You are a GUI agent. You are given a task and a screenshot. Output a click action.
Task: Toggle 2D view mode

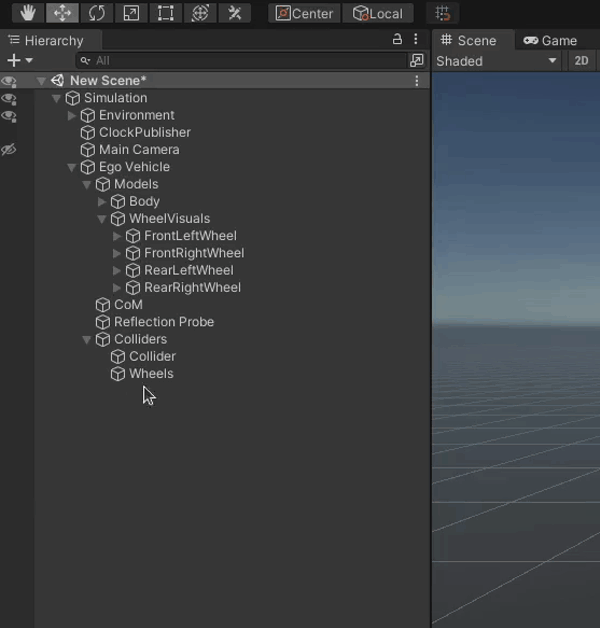[x=581, y=61]
